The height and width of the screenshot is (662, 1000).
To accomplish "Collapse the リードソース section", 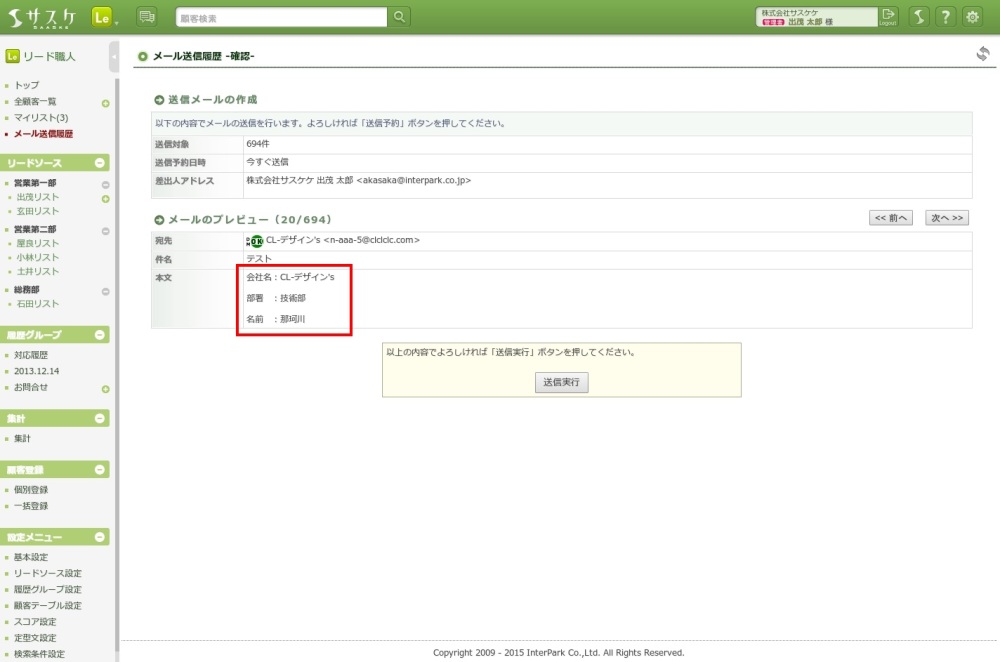I will (99, 163).
